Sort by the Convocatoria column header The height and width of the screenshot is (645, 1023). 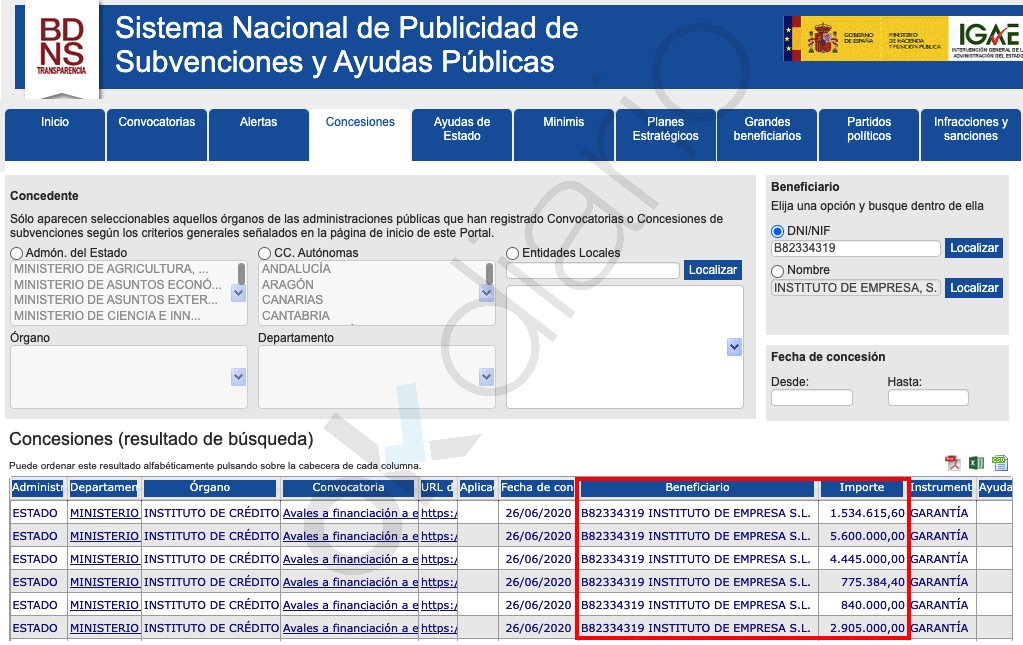pos(348,488)
